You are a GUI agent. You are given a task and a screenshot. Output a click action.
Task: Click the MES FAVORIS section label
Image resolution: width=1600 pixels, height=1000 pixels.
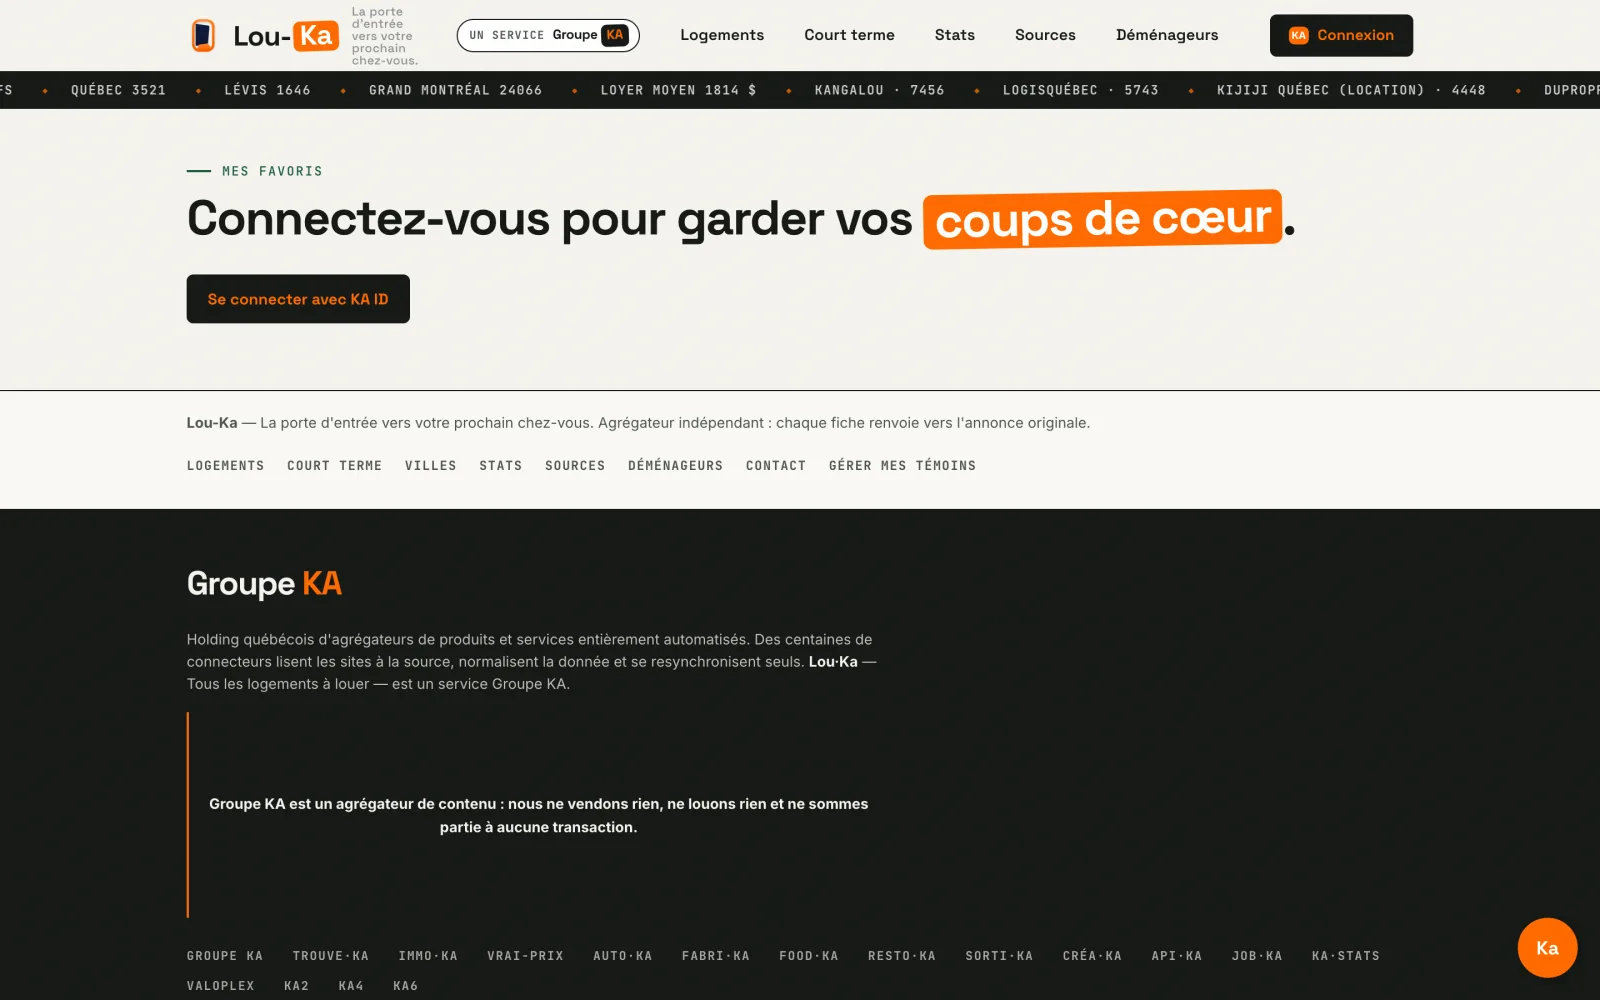point(272,171)
